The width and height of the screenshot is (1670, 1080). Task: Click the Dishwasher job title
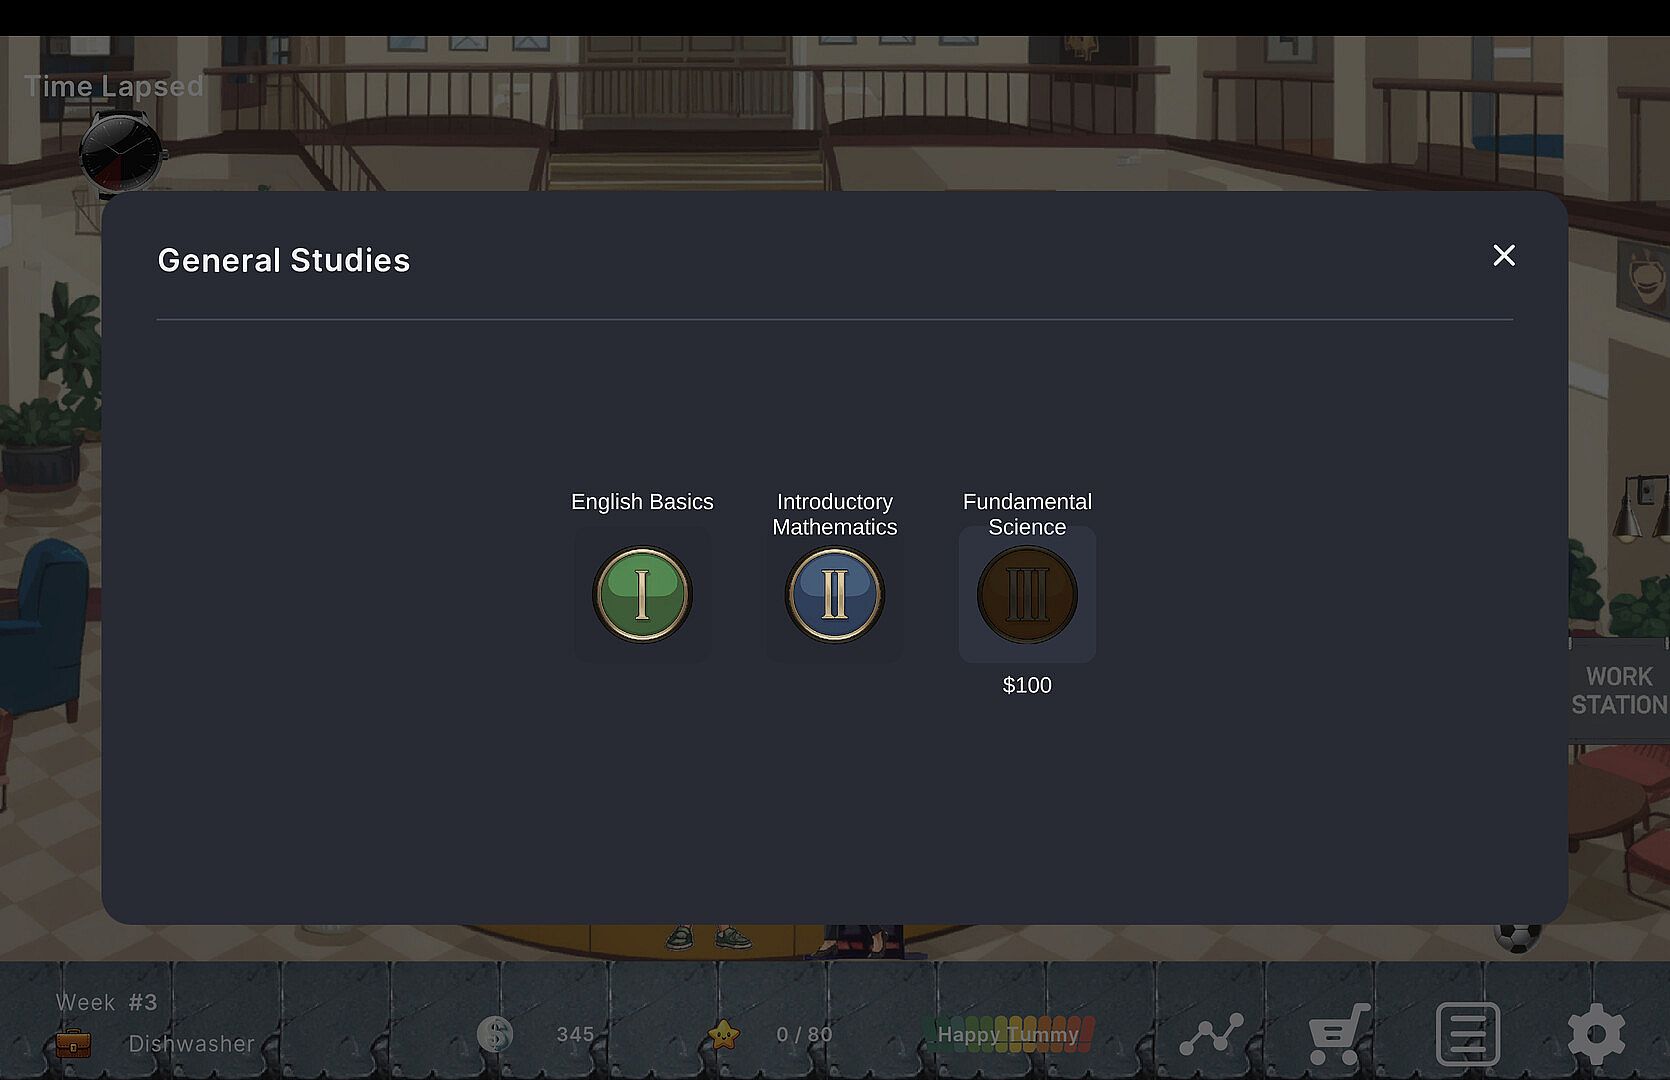[x=192, y=1044]
